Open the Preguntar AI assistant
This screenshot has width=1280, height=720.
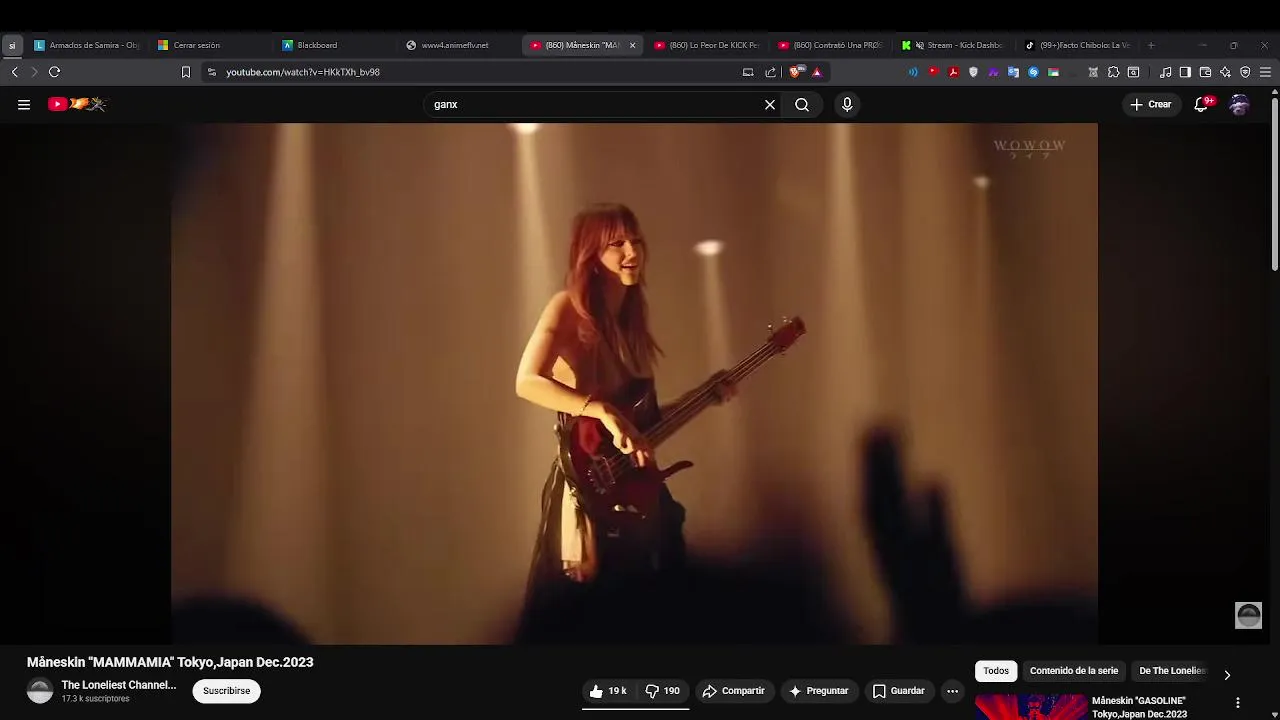pyautogui.click(x=818, y=691)
